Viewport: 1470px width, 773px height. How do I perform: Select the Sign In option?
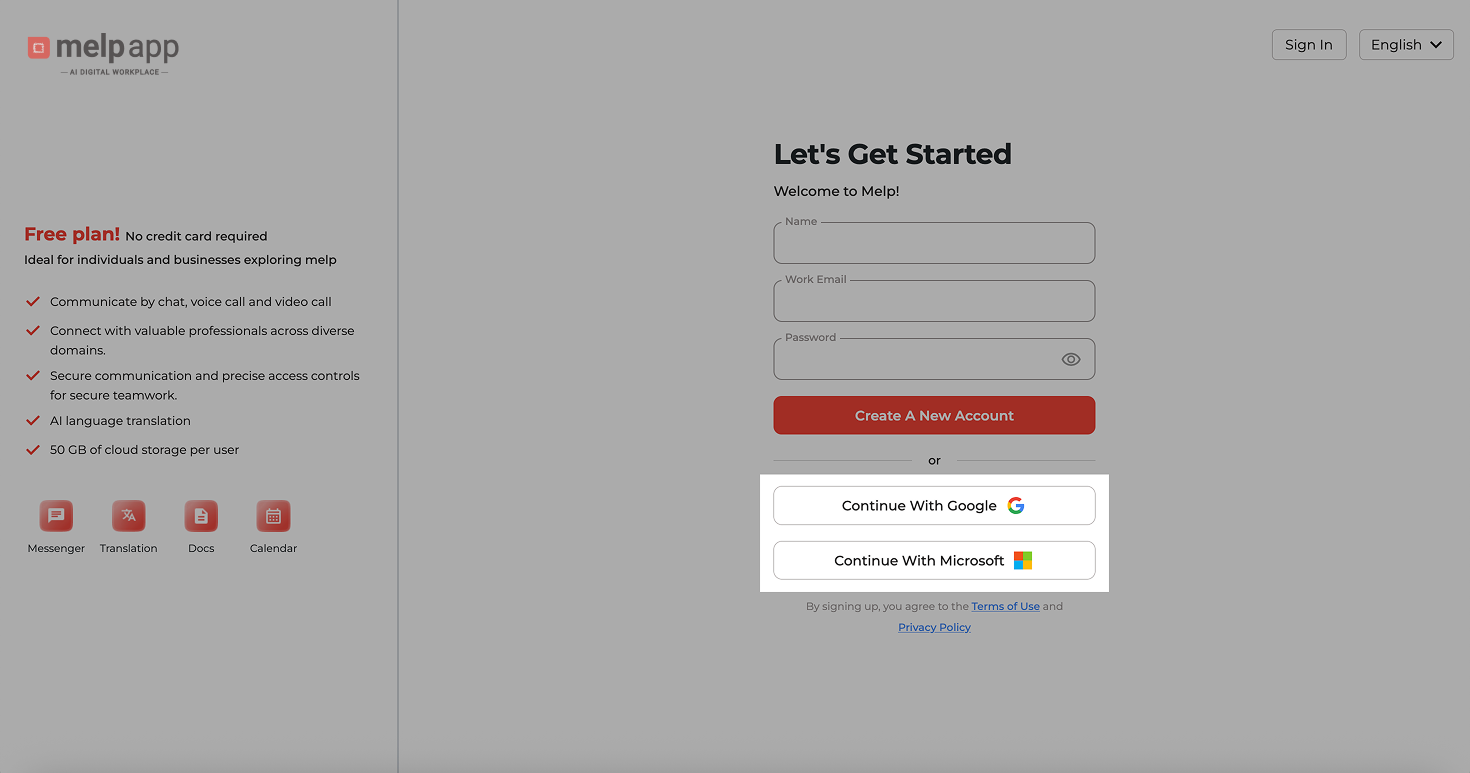[1309, 44]
